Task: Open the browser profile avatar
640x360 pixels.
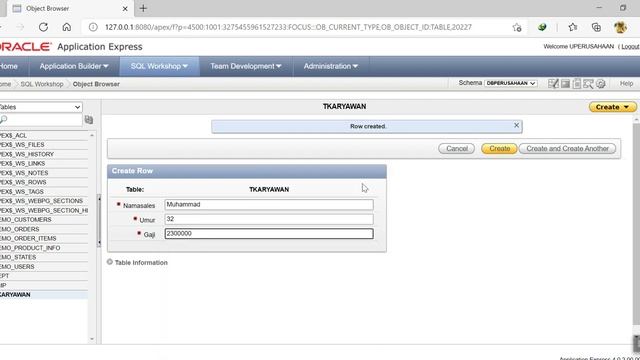Action: (x=620, y=27)
